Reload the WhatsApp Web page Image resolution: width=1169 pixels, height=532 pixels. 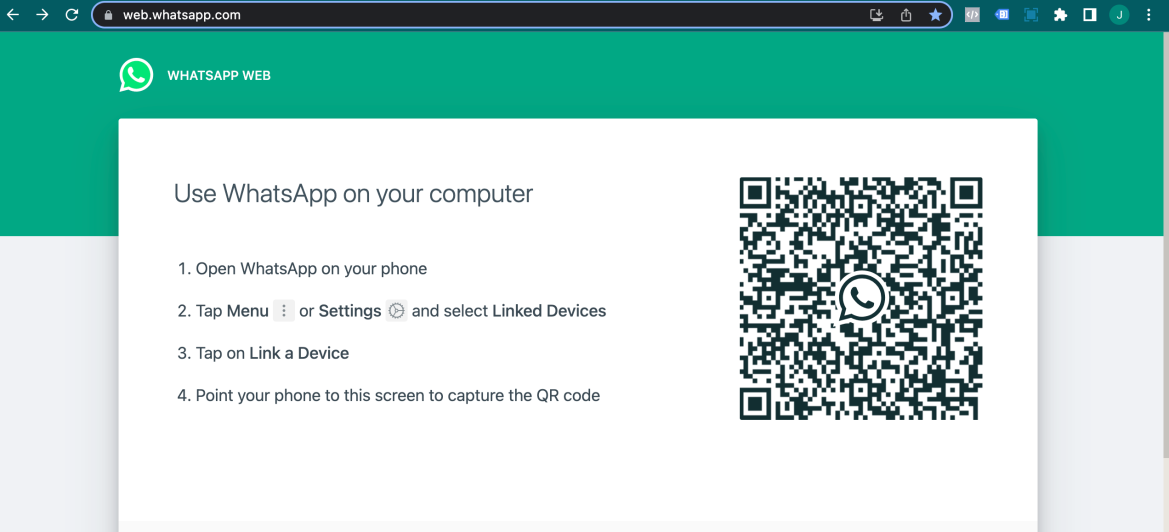pyautogui.click(x=72, y=15)
